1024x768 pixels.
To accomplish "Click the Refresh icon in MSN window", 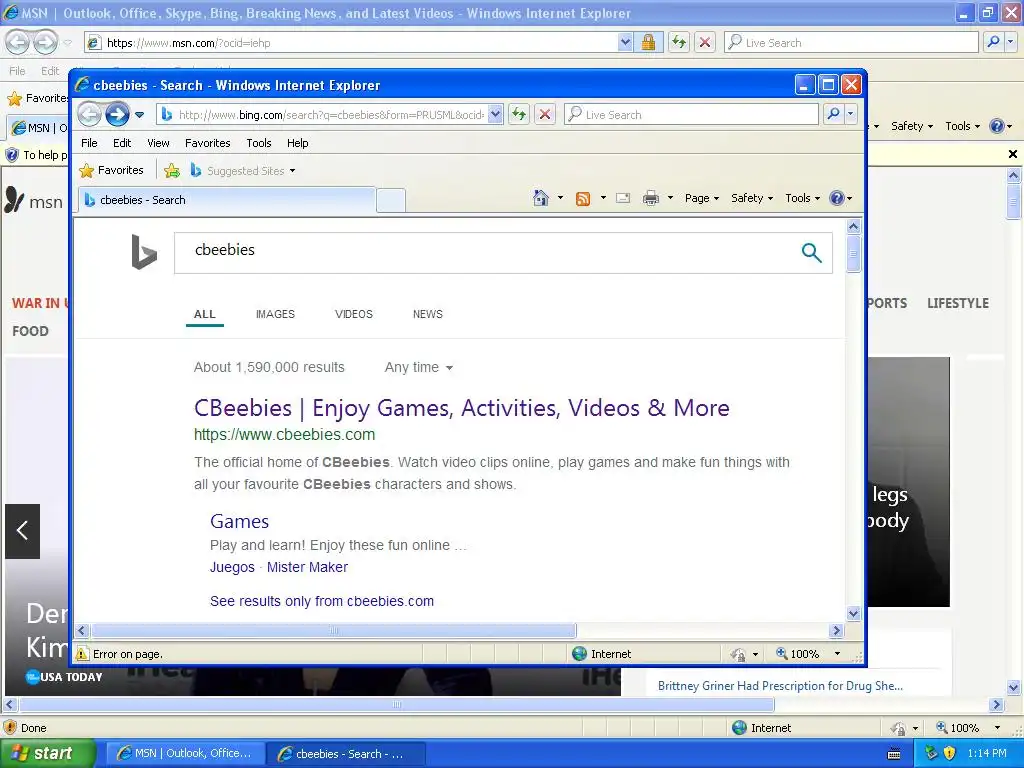I will pyautogui.click(x=679, y=42).
